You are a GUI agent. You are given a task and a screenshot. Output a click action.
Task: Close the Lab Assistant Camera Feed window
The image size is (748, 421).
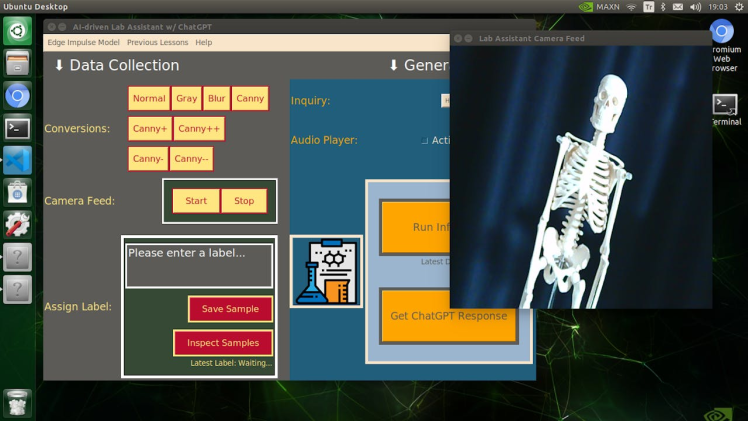click(x=458, y=39)
